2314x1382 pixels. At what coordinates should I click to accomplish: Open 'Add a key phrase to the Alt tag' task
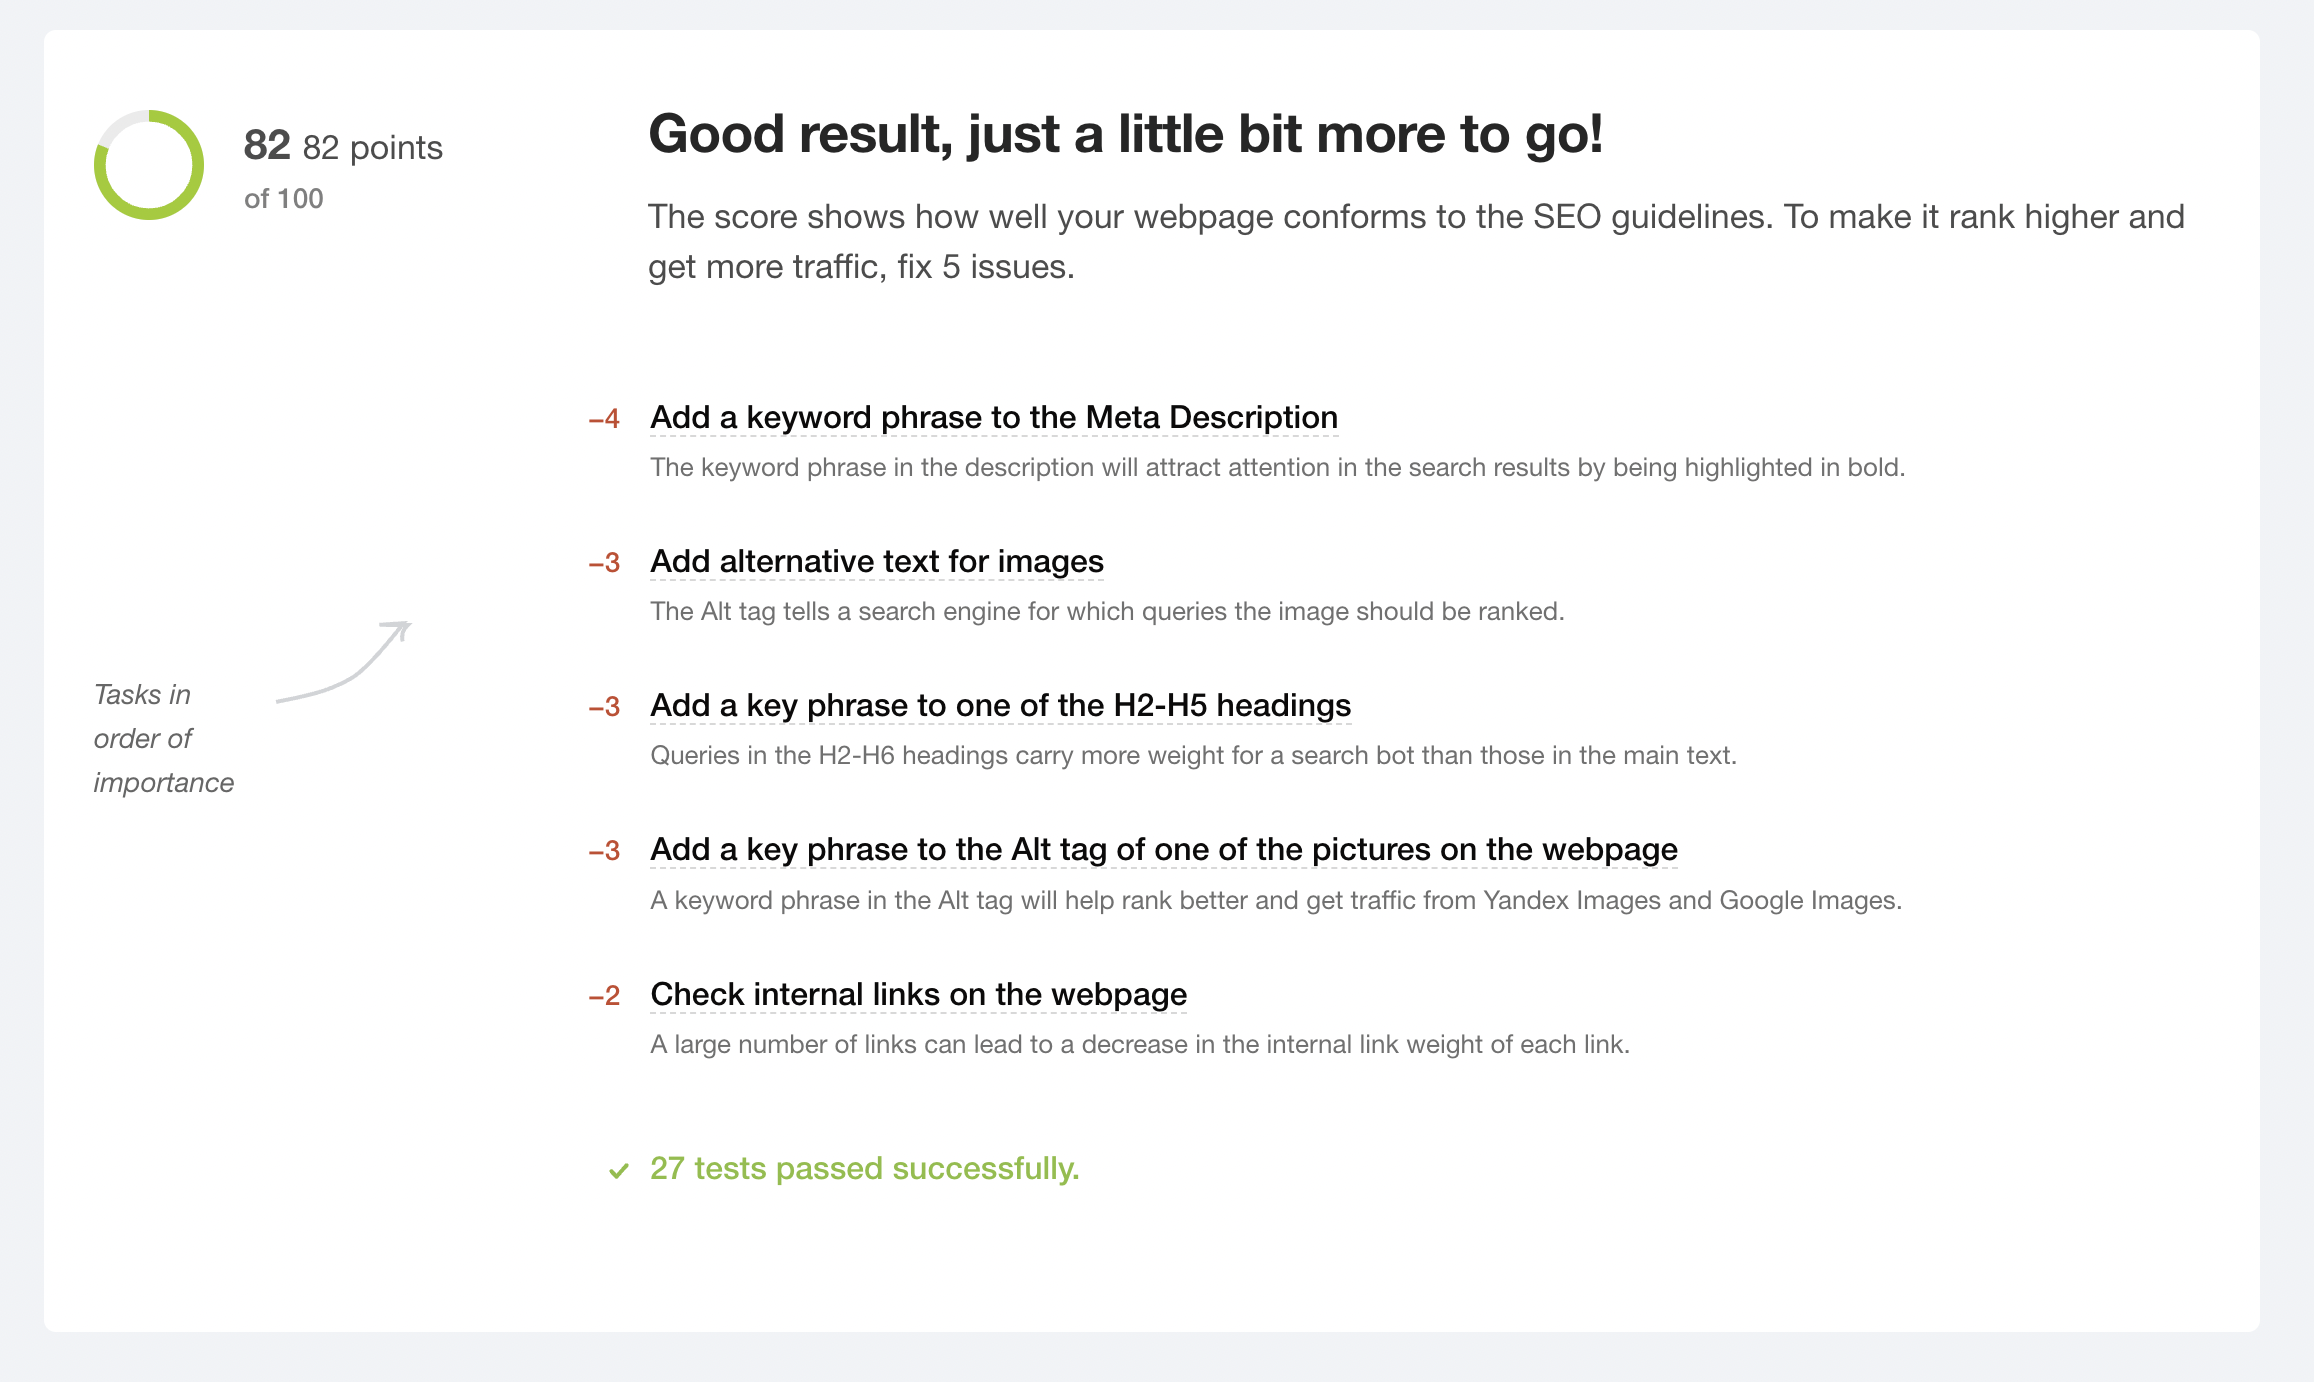[1164, 849]
